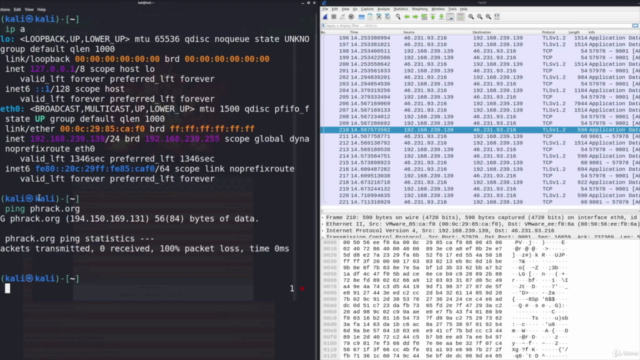Open the Wireless menu
The image size is (640, 360).
[438, 9]
